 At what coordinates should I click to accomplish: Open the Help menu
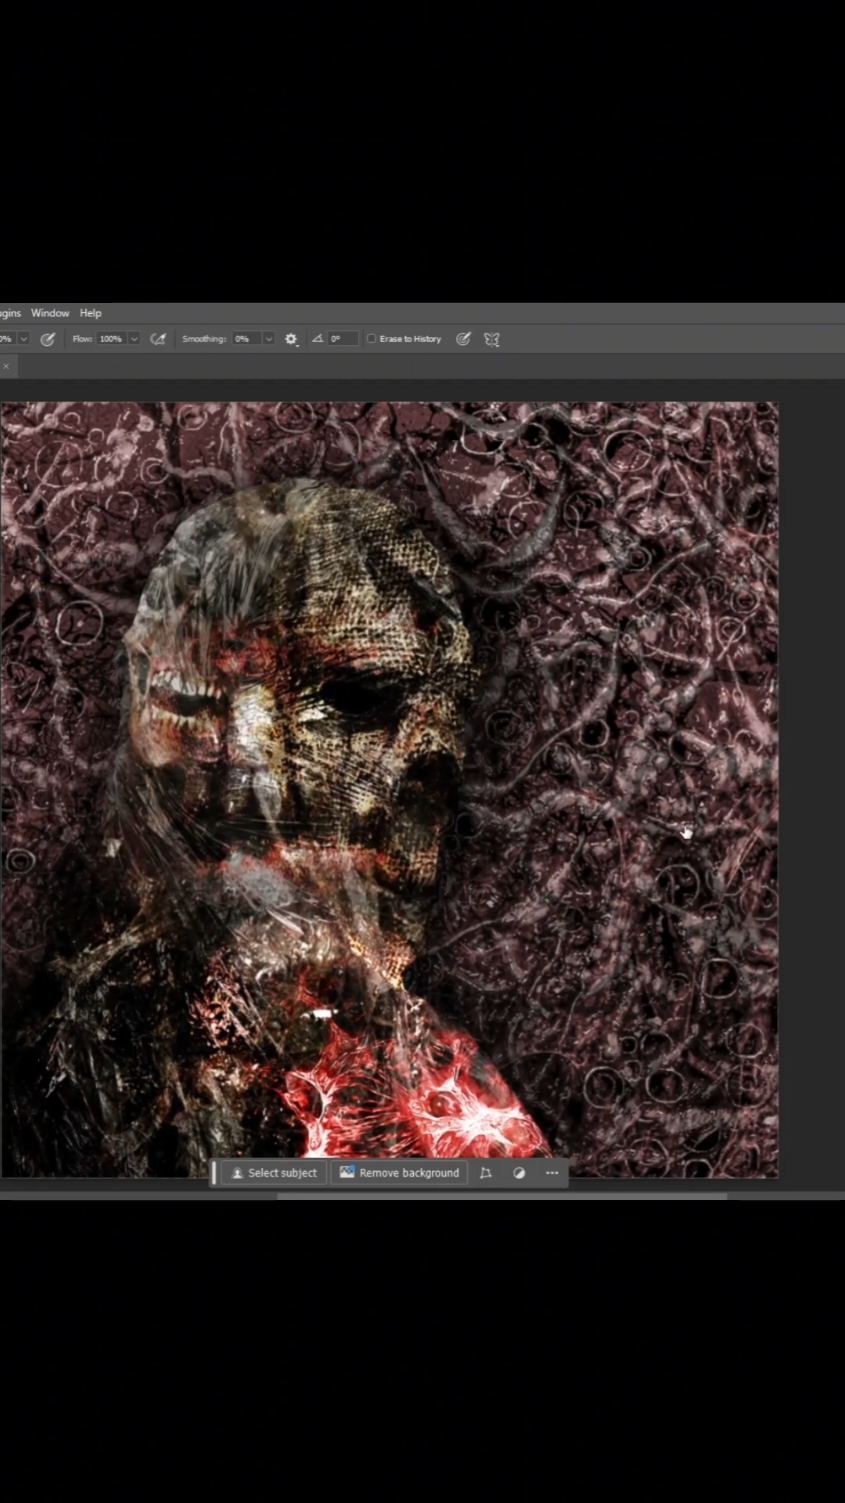click(x=90, y=313)
